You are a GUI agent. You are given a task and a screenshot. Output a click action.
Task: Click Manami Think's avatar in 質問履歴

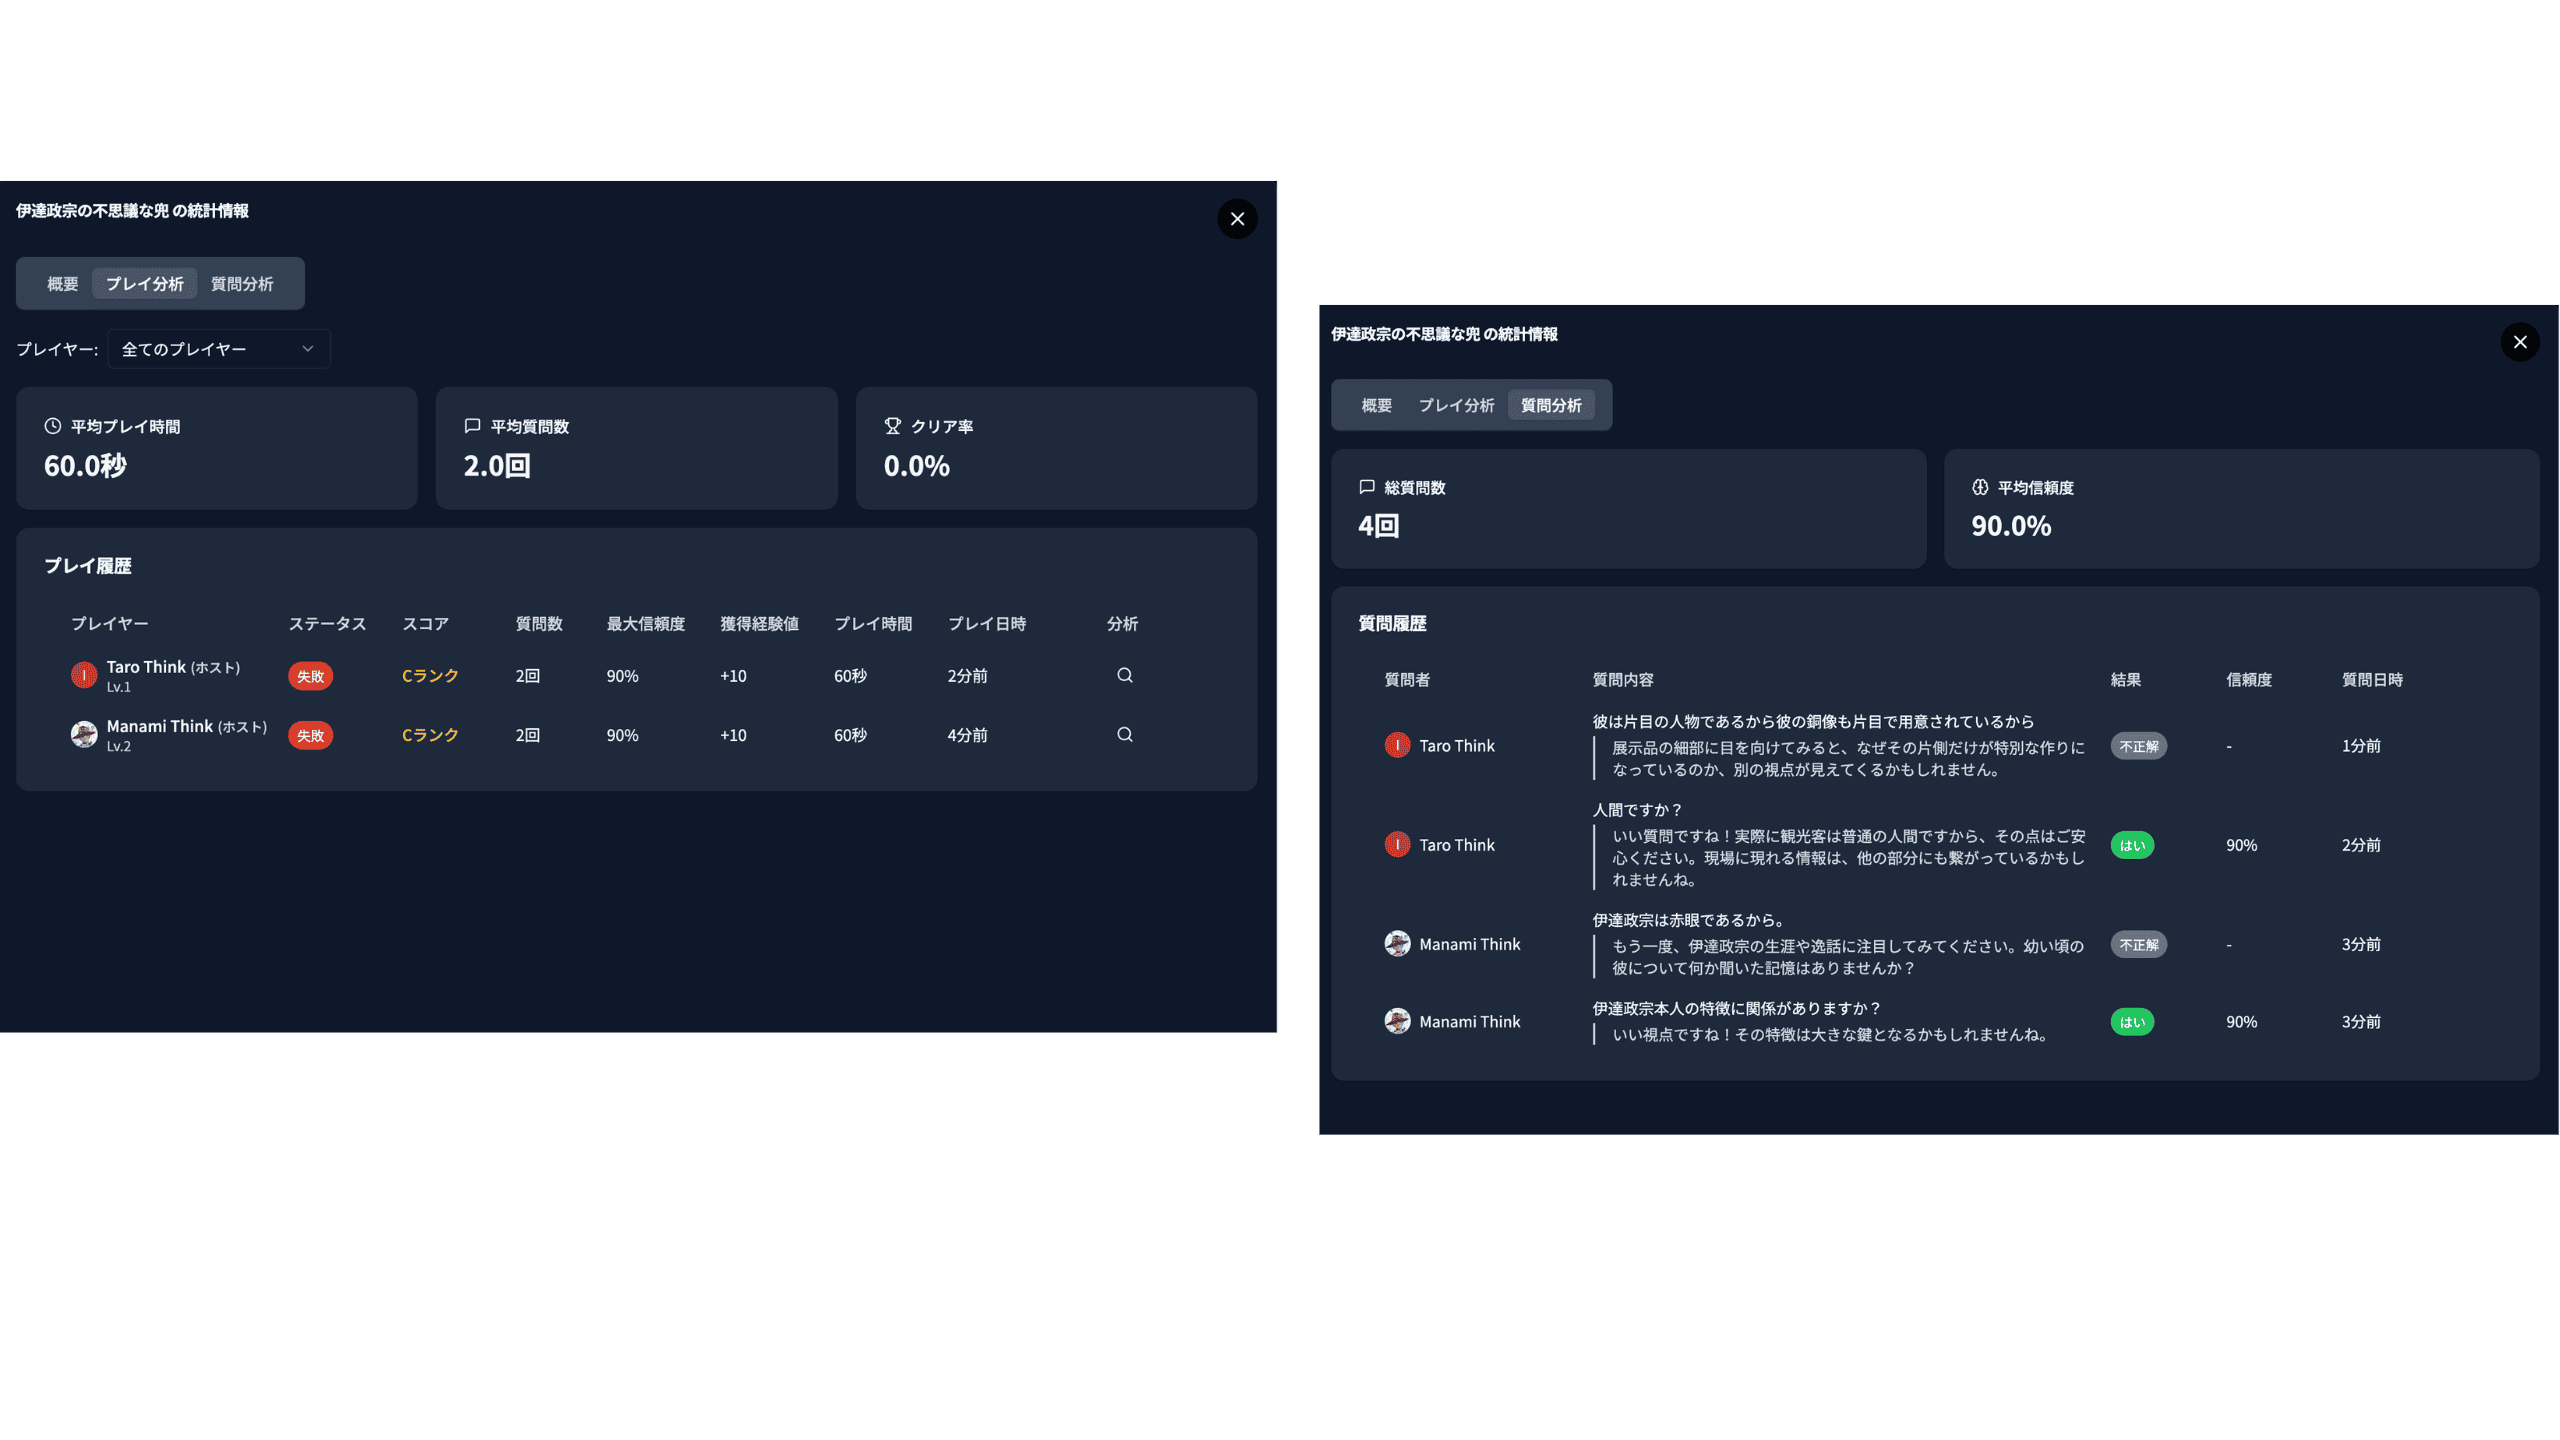pyautogui.click(x=1397, y=943)
